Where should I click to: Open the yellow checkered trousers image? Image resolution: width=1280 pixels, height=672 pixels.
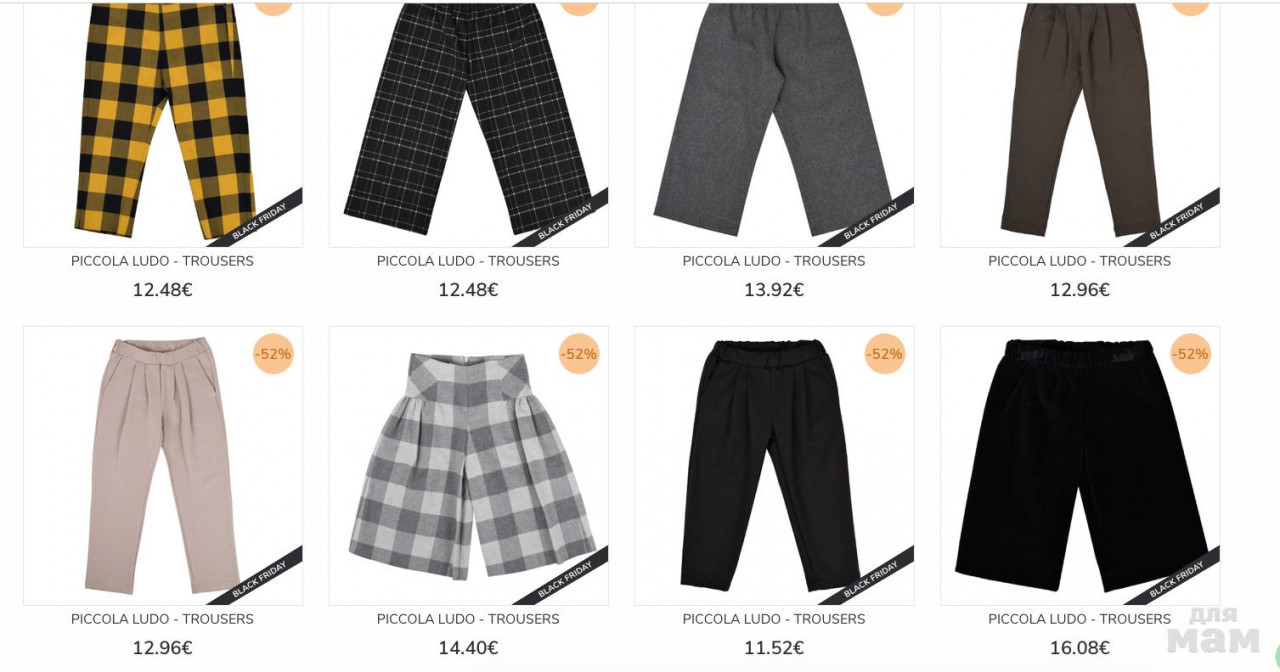click(163, 125)
